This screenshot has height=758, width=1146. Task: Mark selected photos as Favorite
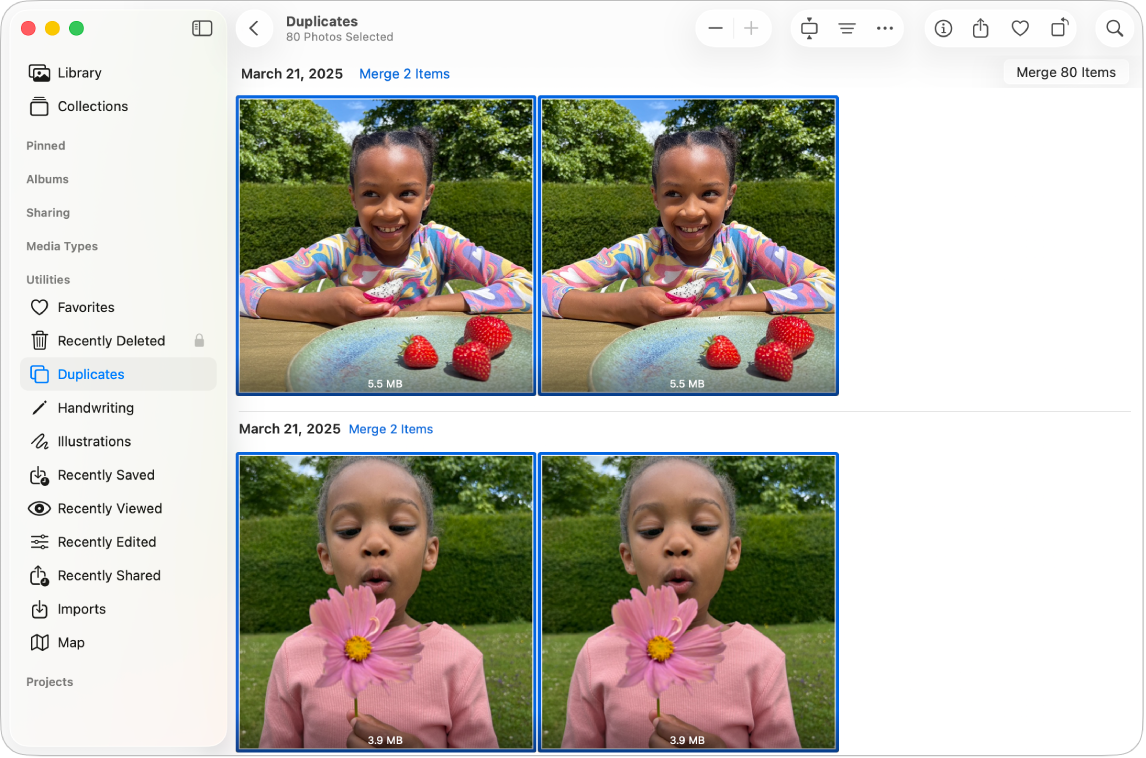coord(1020,28)
